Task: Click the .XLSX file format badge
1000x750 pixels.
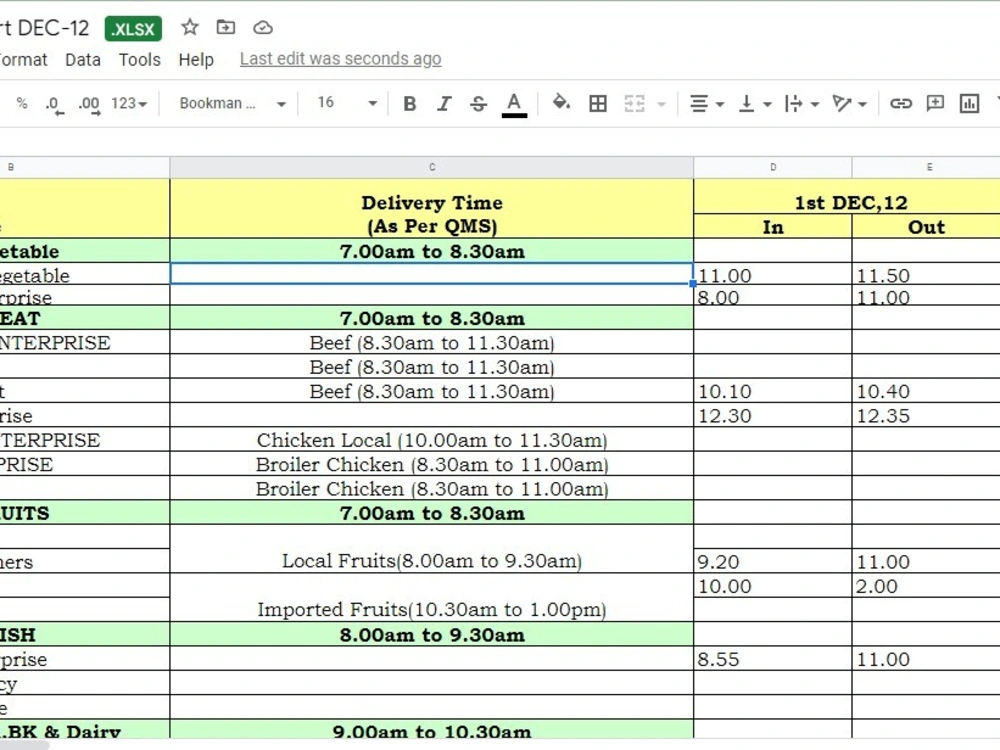Action: [x=133, y=29]
